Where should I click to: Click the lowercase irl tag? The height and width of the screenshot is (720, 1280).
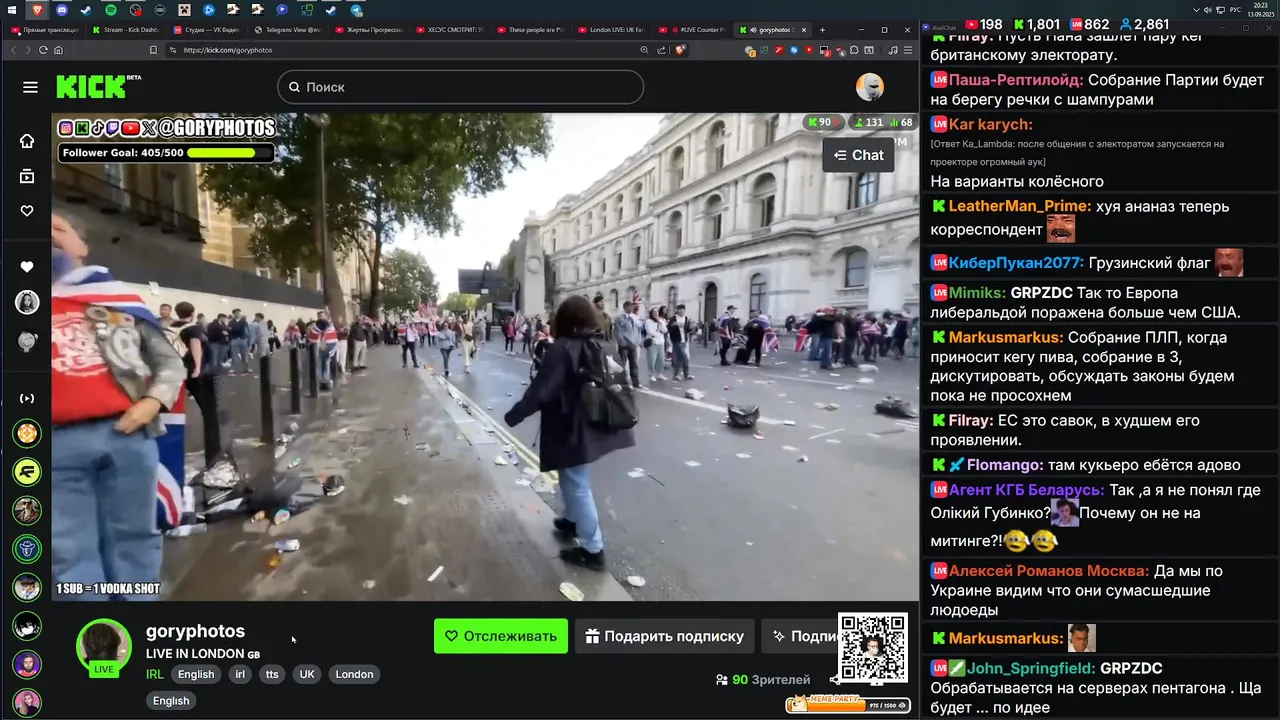[240, 674]
